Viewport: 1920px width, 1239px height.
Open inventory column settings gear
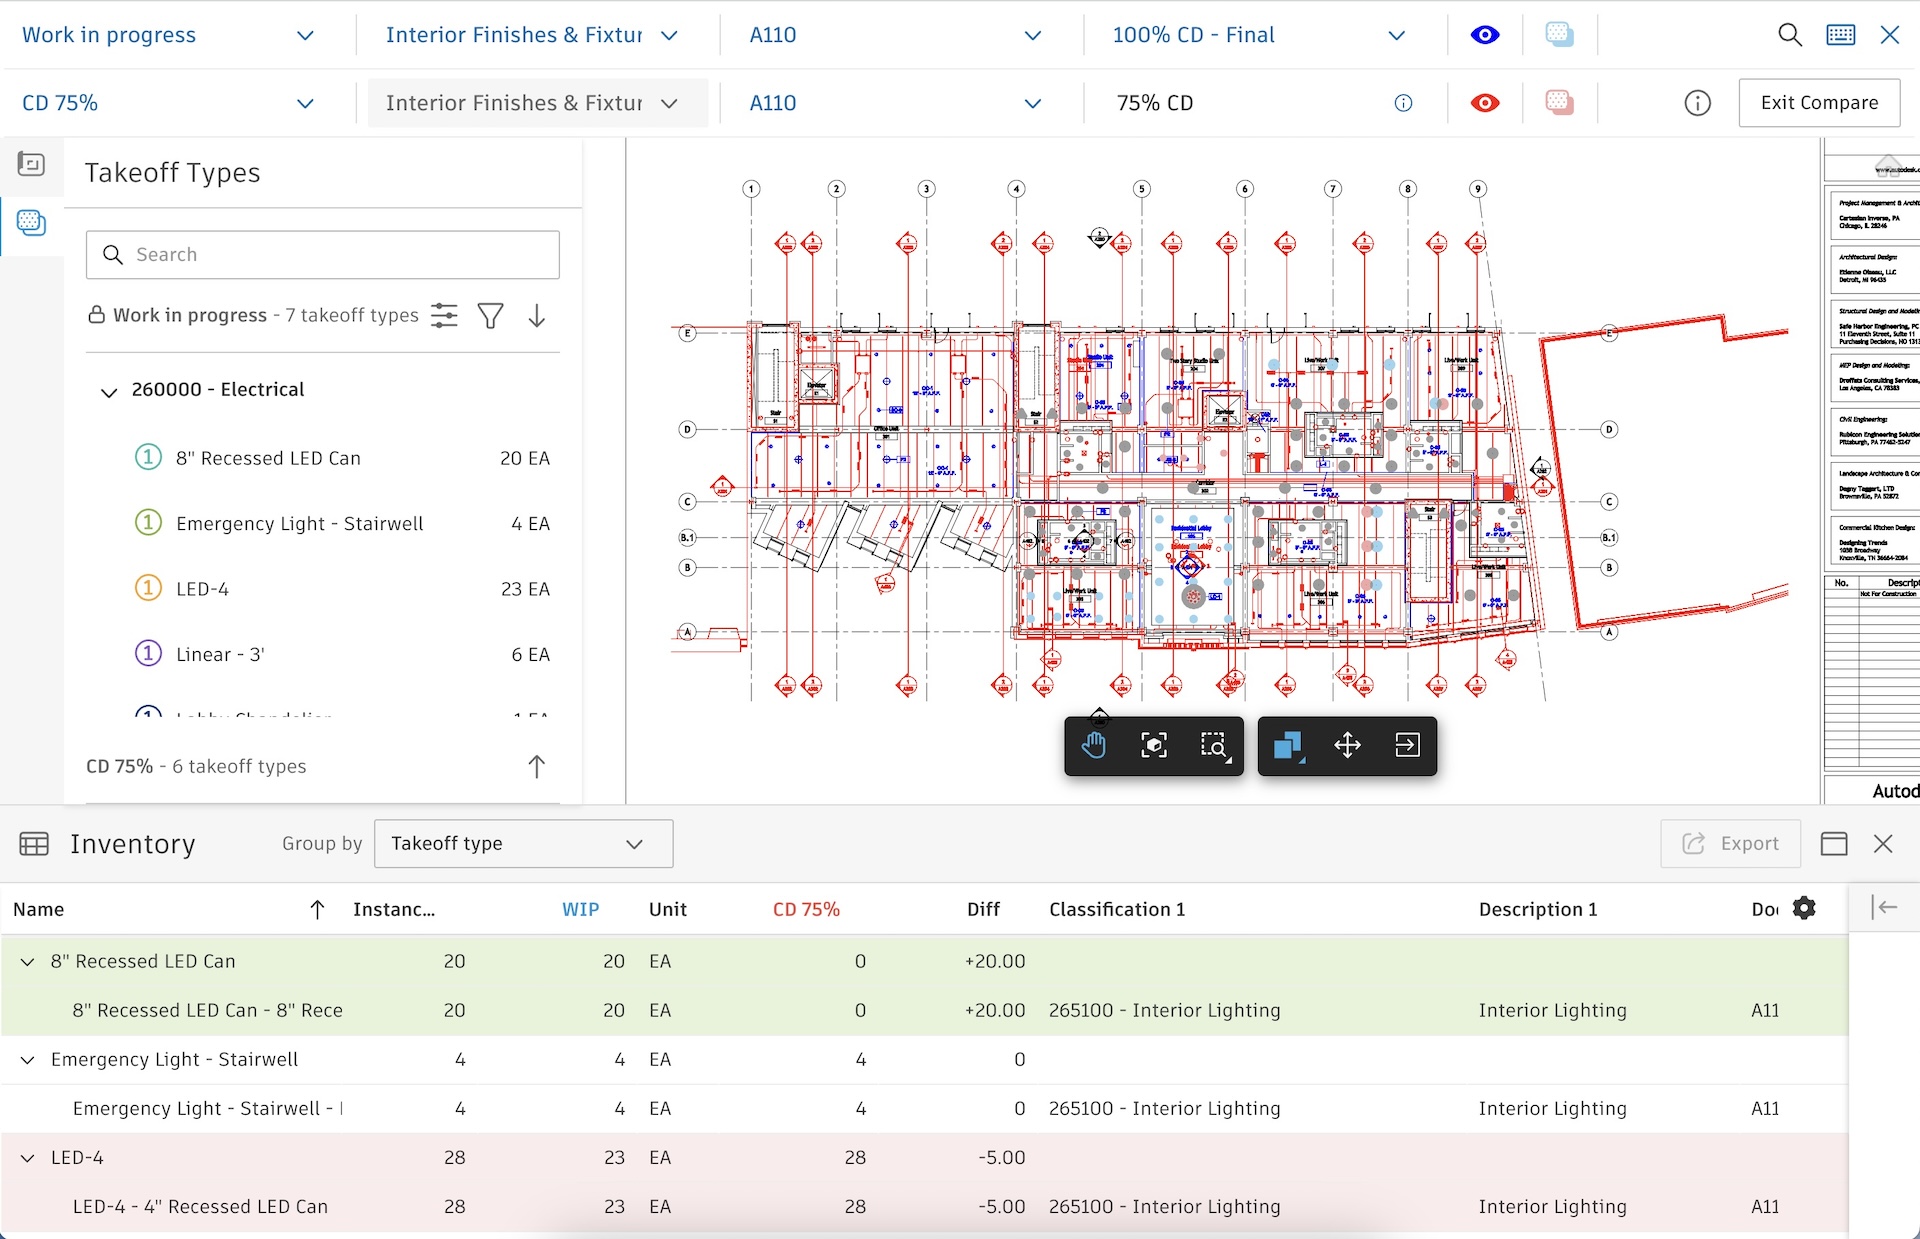(x=1804, y=908)
